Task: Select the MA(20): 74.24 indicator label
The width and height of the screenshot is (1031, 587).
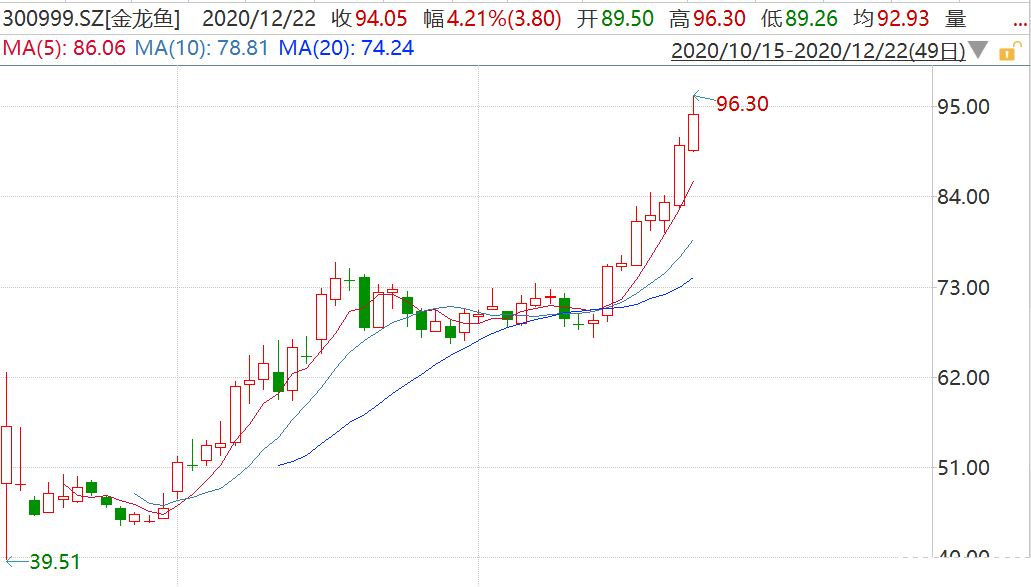Action: point(346,48)
